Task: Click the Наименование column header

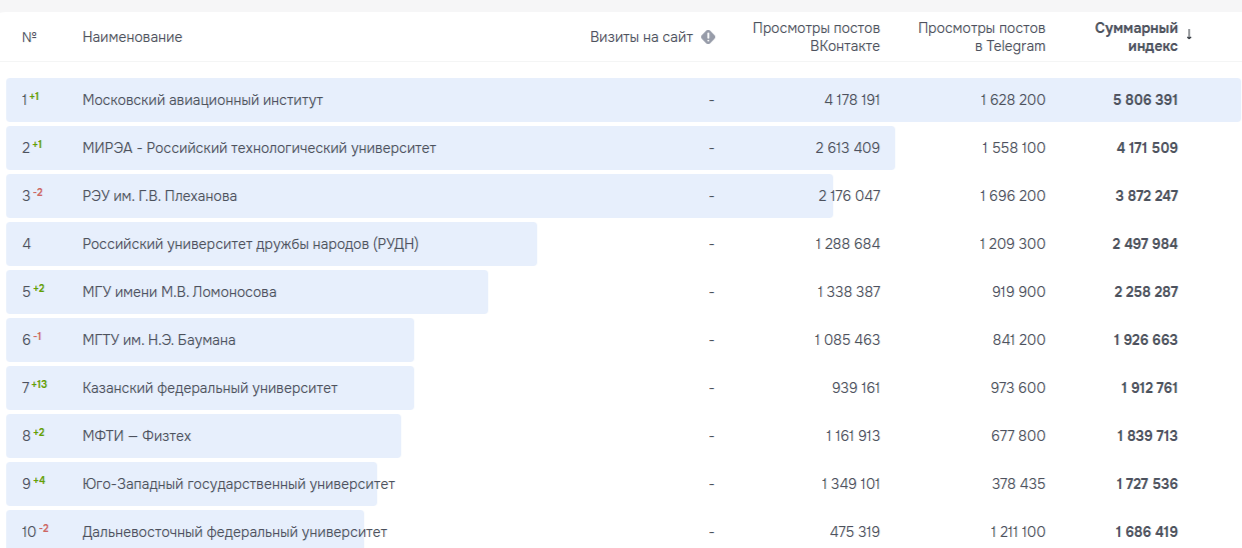Action: coord(132,37)
